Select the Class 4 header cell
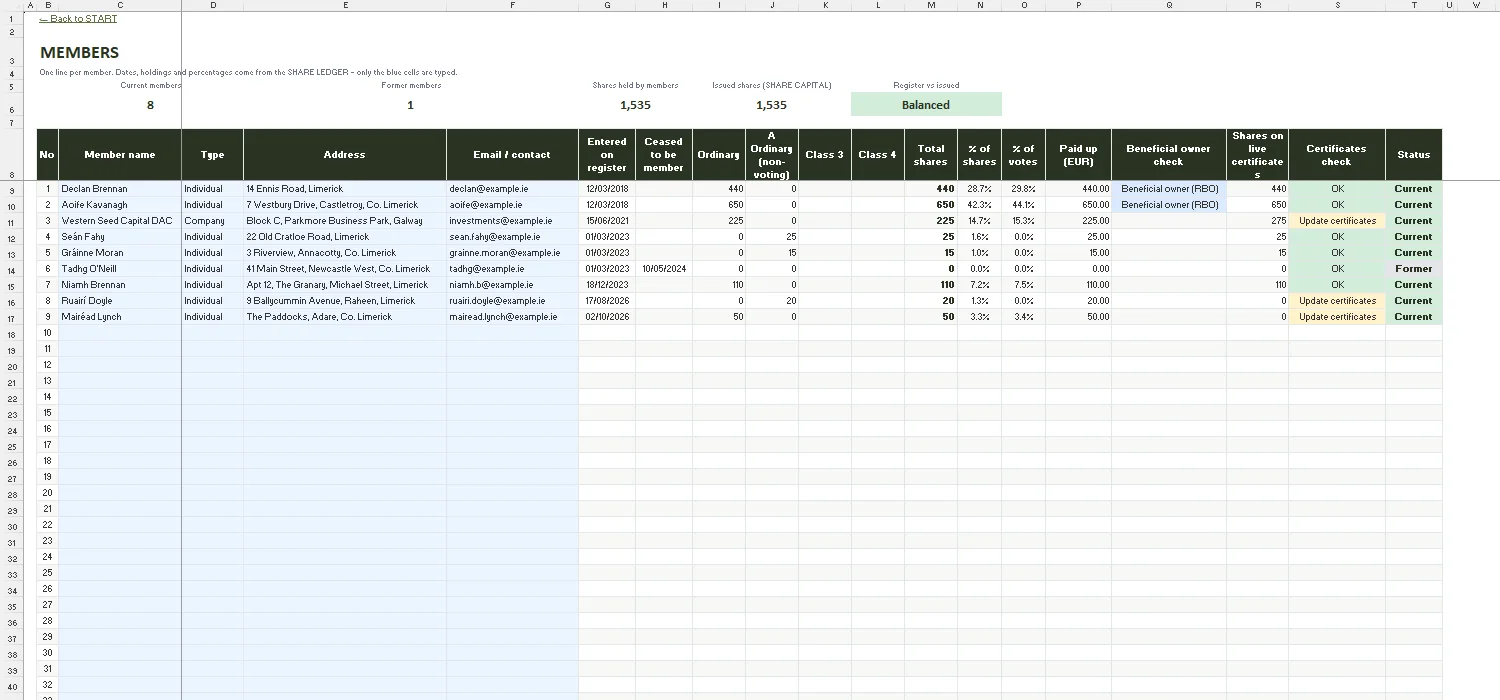1500x700 pixels. [x=878, y=155]
